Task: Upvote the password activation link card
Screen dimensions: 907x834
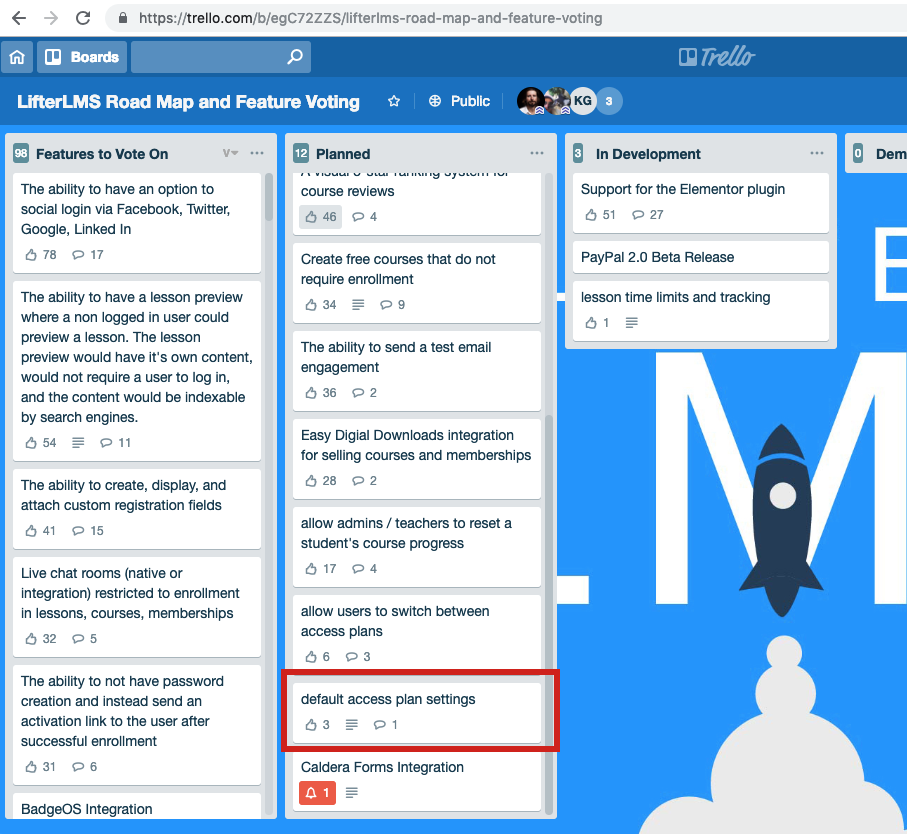Action: pos(40,766)
